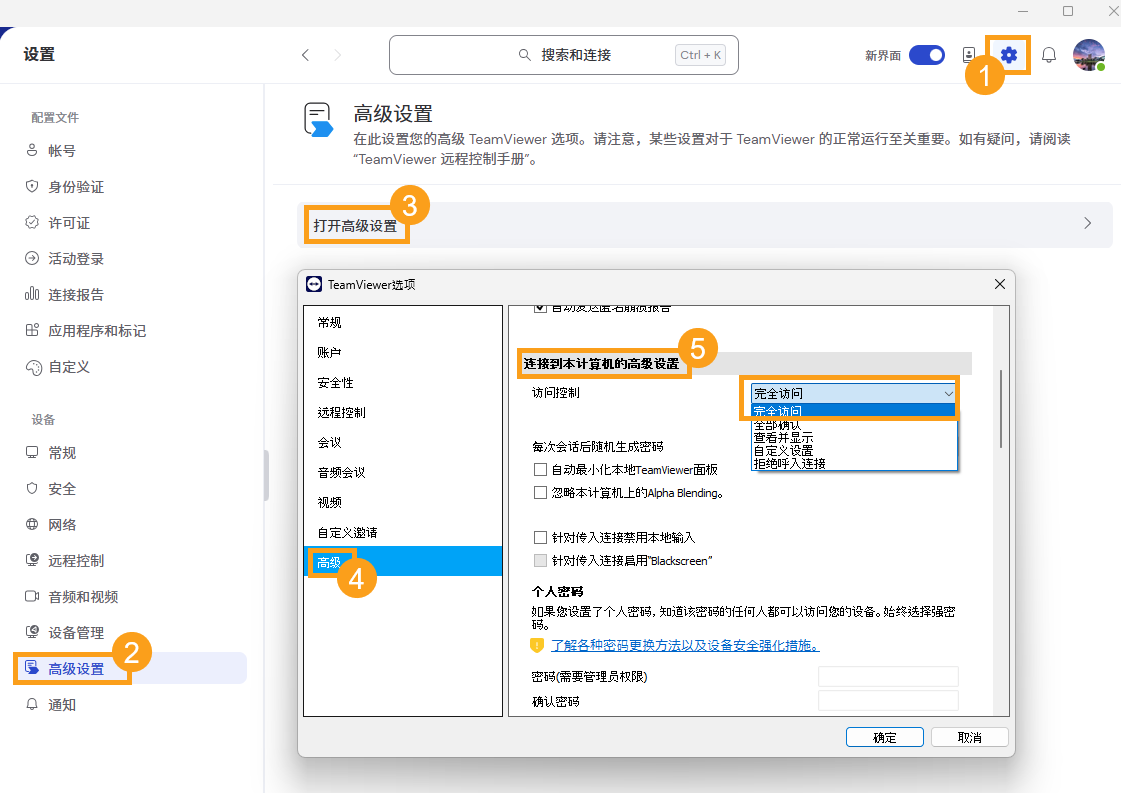Click the 自定义 palette icon
The height and width of the screenshot is (793, 1121).
point(33,368)
